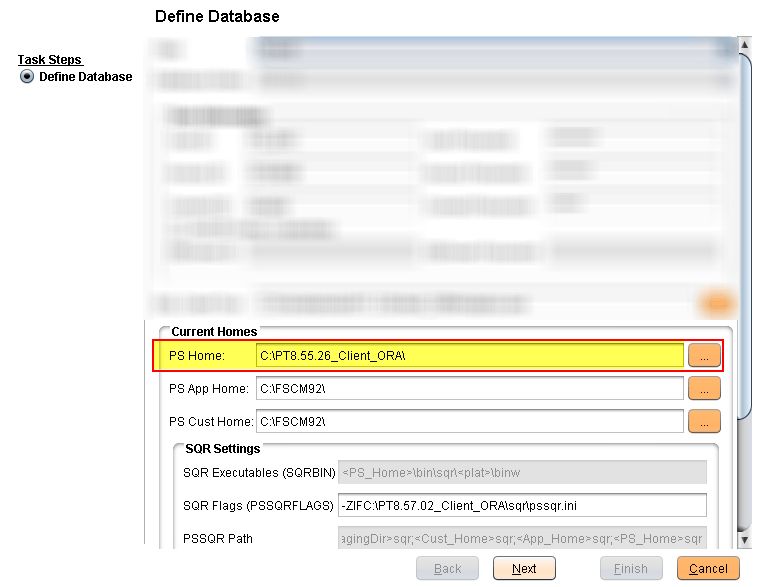Image resolution: width=762 pixels, height=587 pixels.
Task: Click the Task Steps heading
Action: click(50, 60)
